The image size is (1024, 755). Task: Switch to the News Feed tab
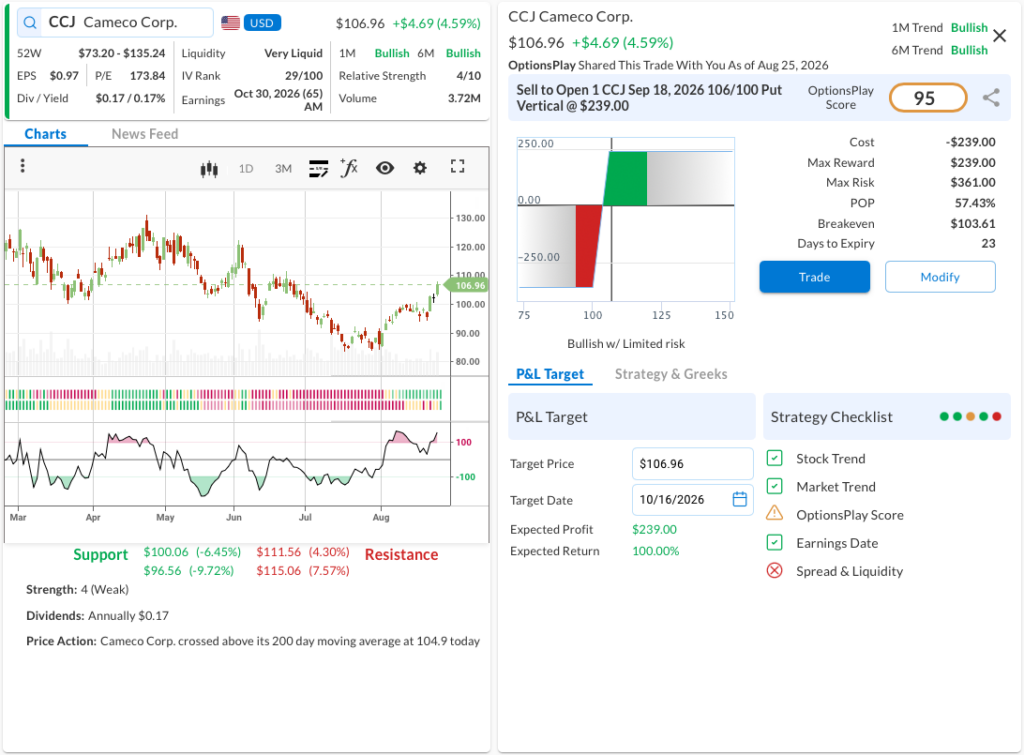[x=144, y=134]
